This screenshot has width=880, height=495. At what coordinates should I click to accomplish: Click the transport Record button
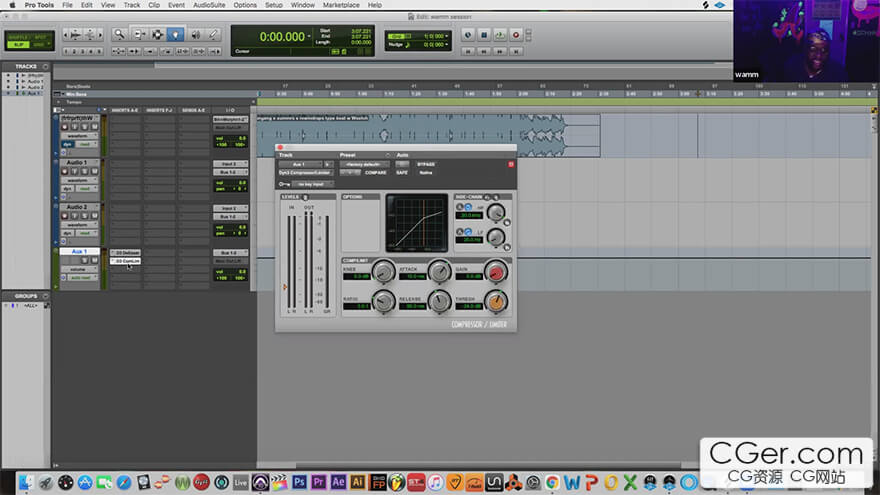(x=516, y=35)
